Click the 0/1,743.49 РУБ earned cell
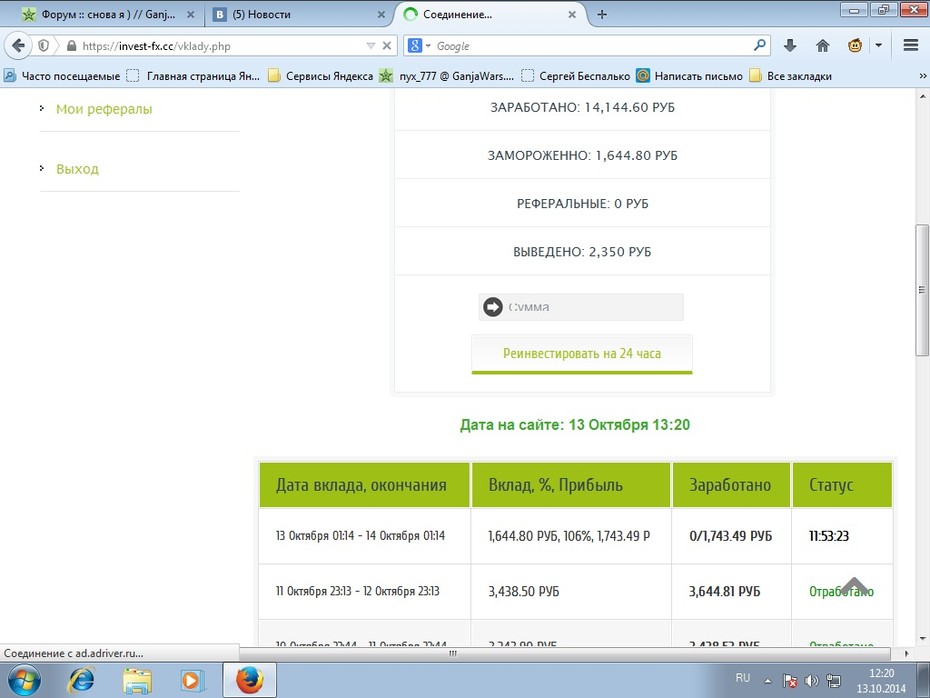Screen dimensions: 930x698 coord(730,536)
